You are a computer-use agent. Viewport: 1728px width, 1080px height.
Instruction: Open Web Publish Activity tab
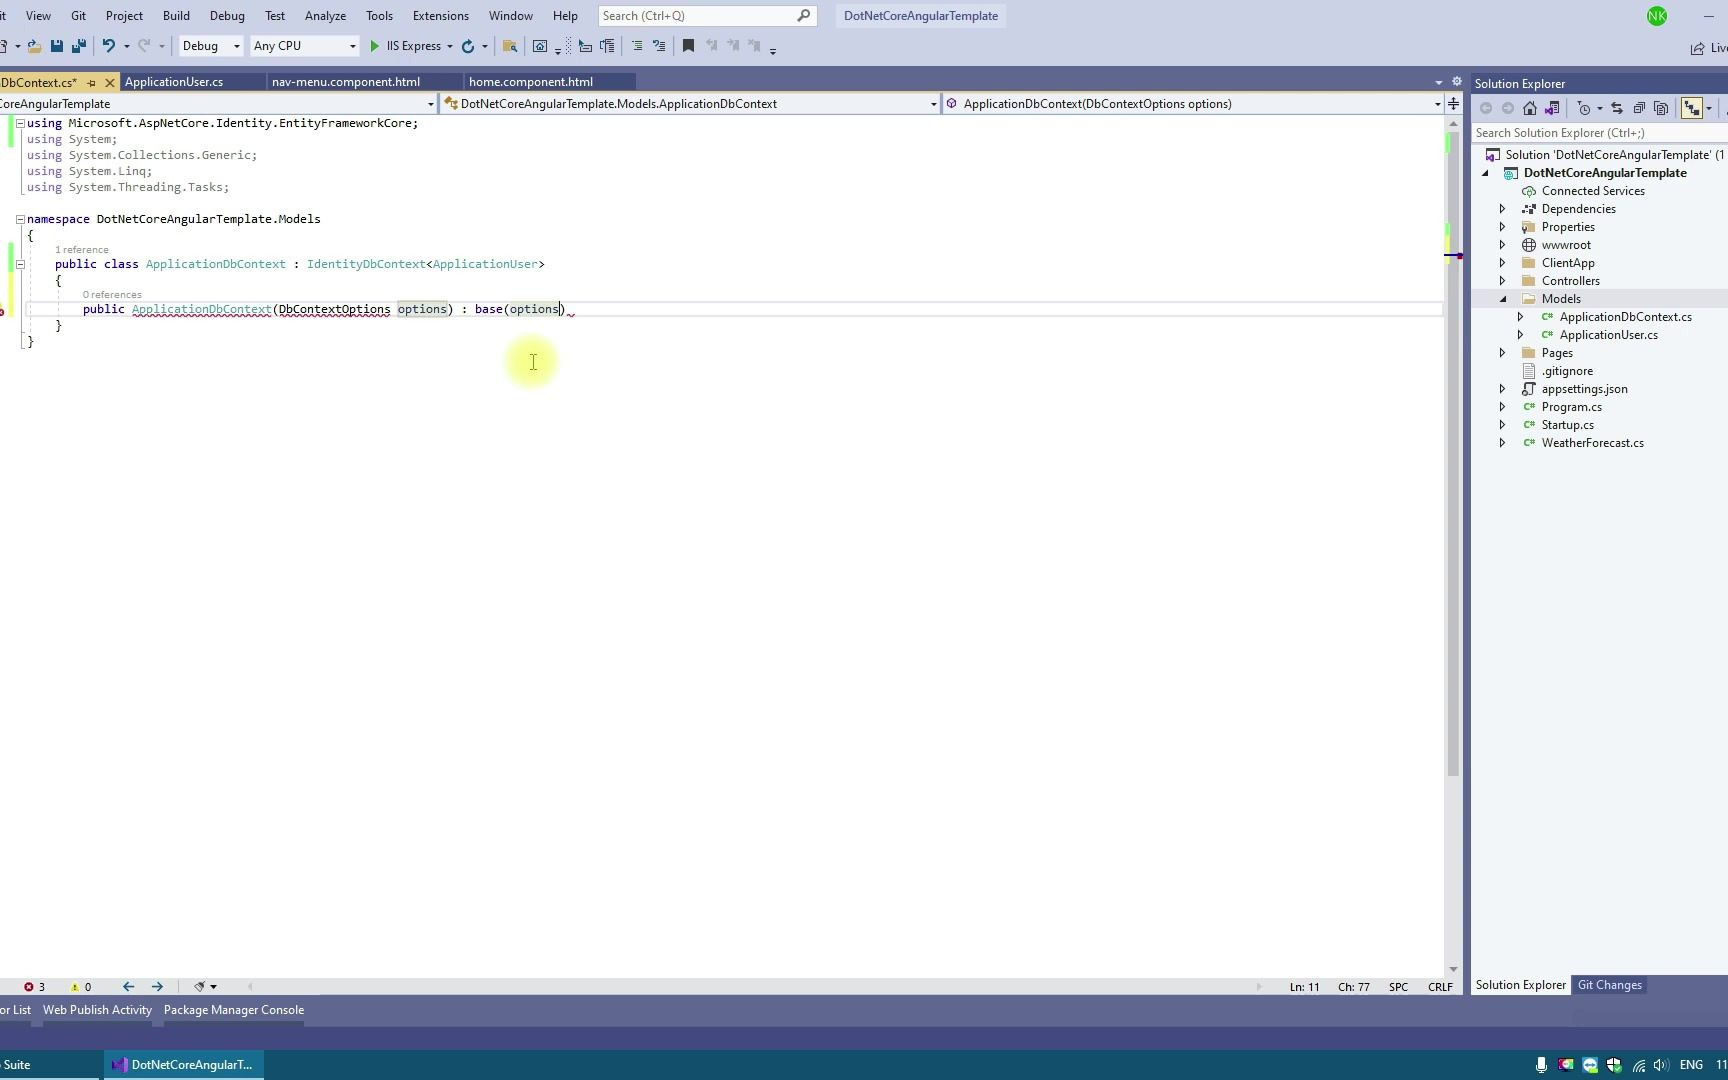(x=97, y=1010)
